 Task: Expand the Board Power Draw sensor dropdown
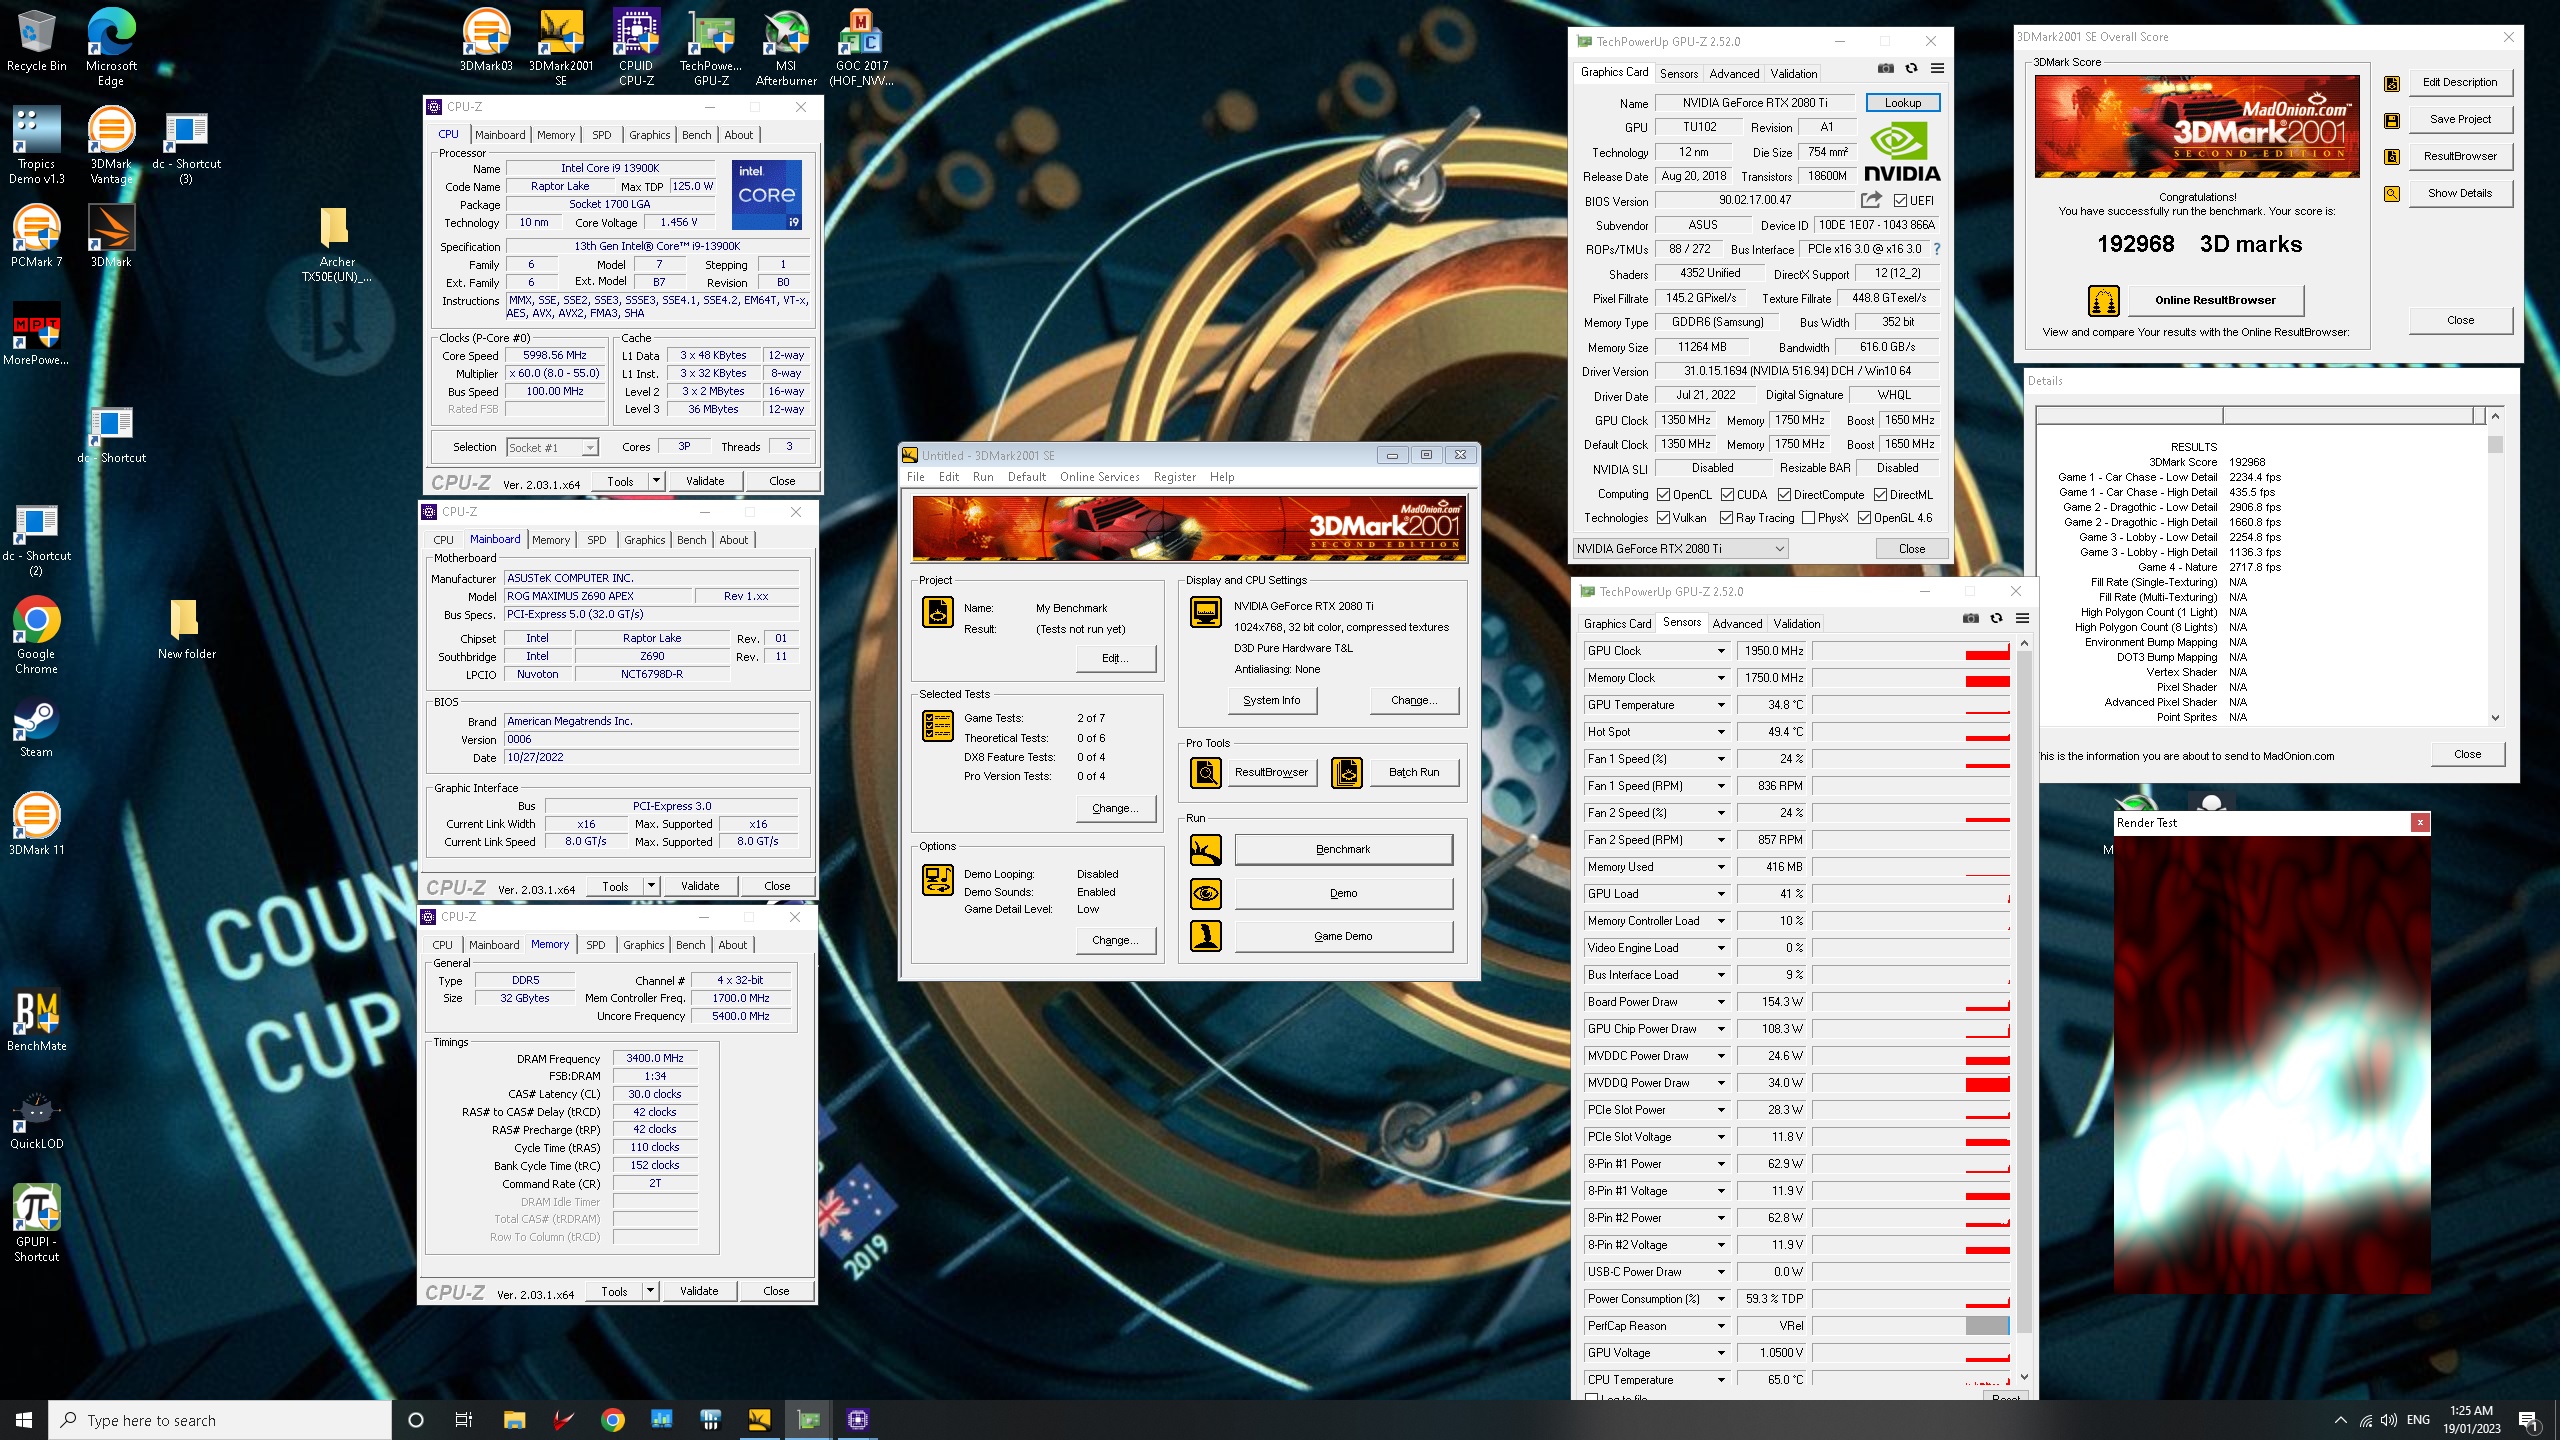click(1721, 1002)
